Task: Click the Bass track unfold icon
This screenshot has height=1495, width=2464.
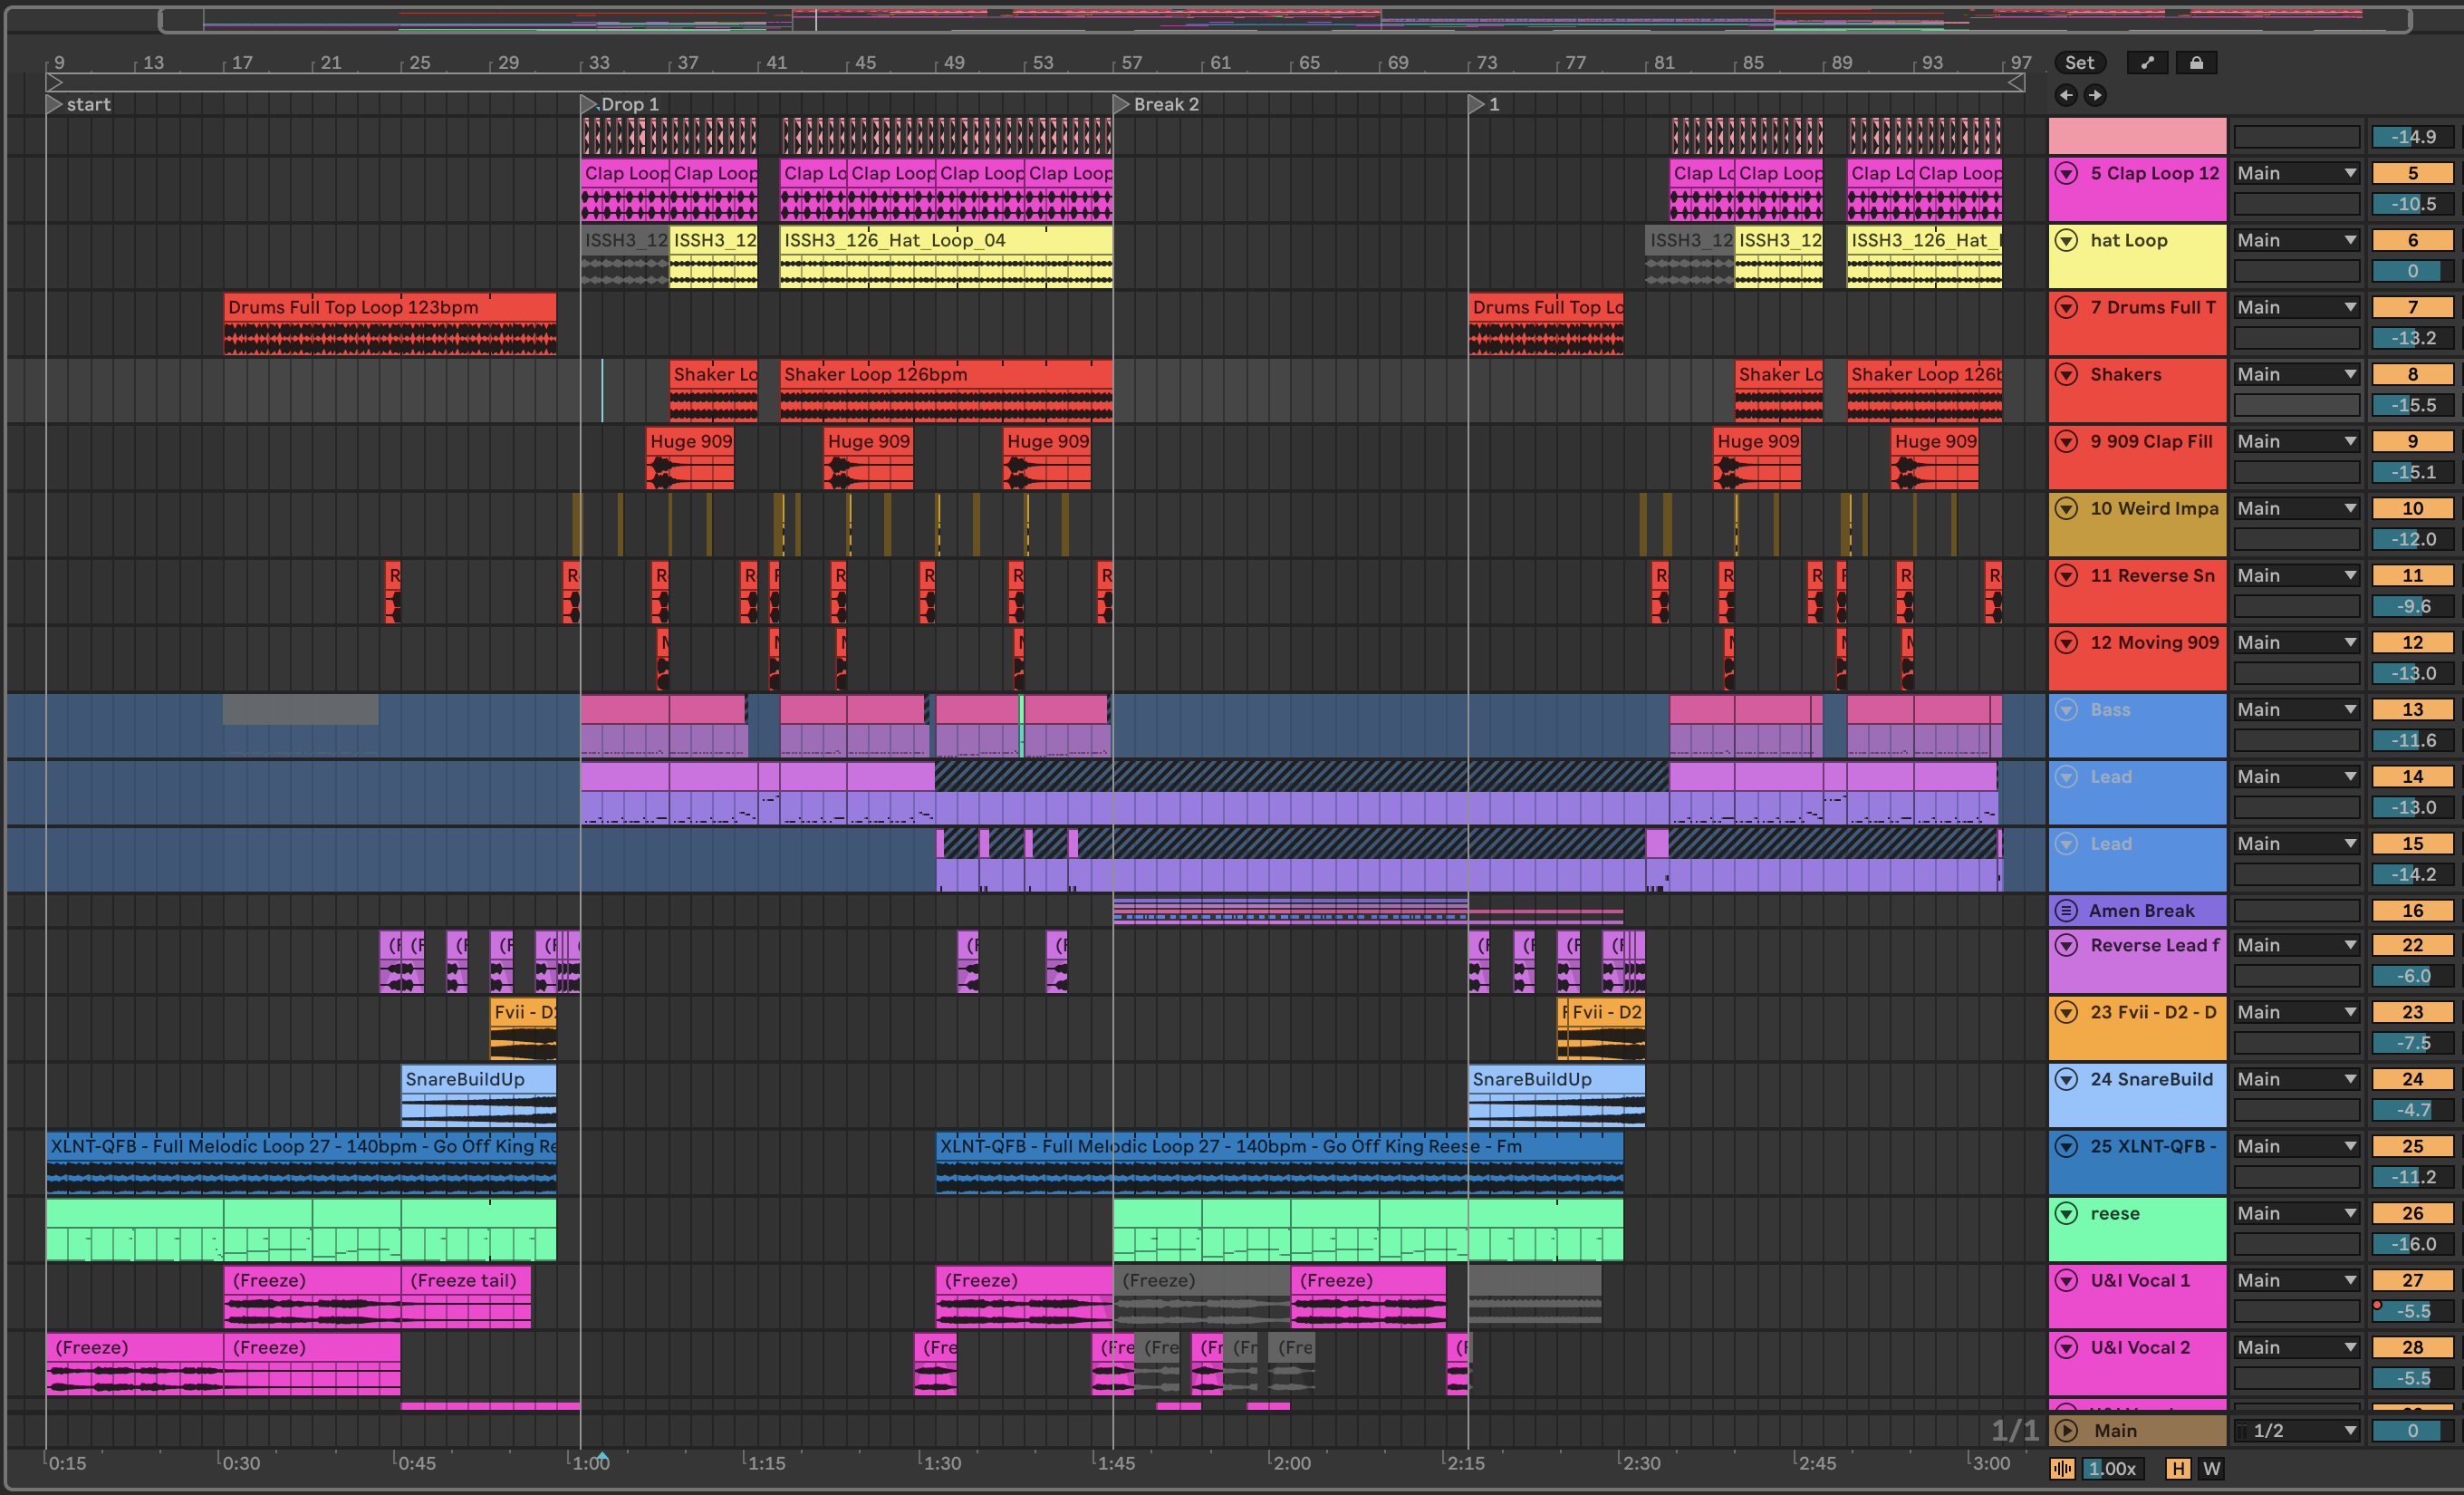Action: tap(2066, 710)
